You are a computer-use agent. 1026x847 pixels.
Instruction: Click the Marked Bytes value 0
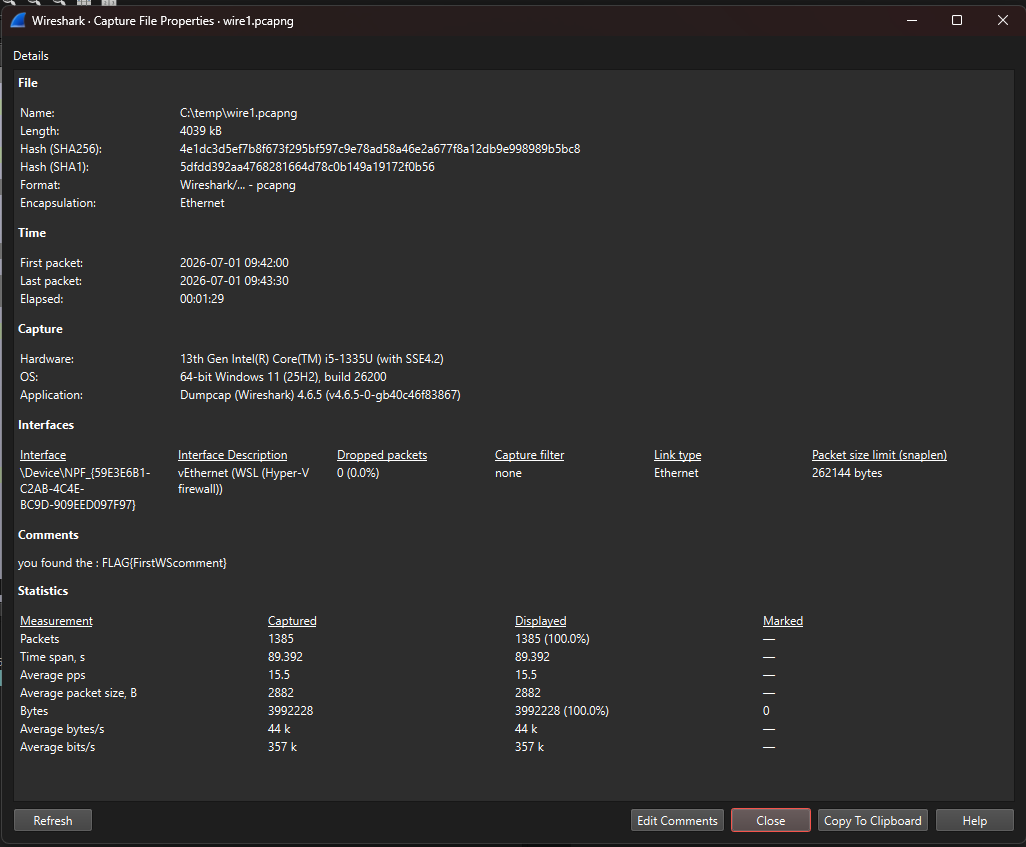pyautogui.click(x=766, y=711)
